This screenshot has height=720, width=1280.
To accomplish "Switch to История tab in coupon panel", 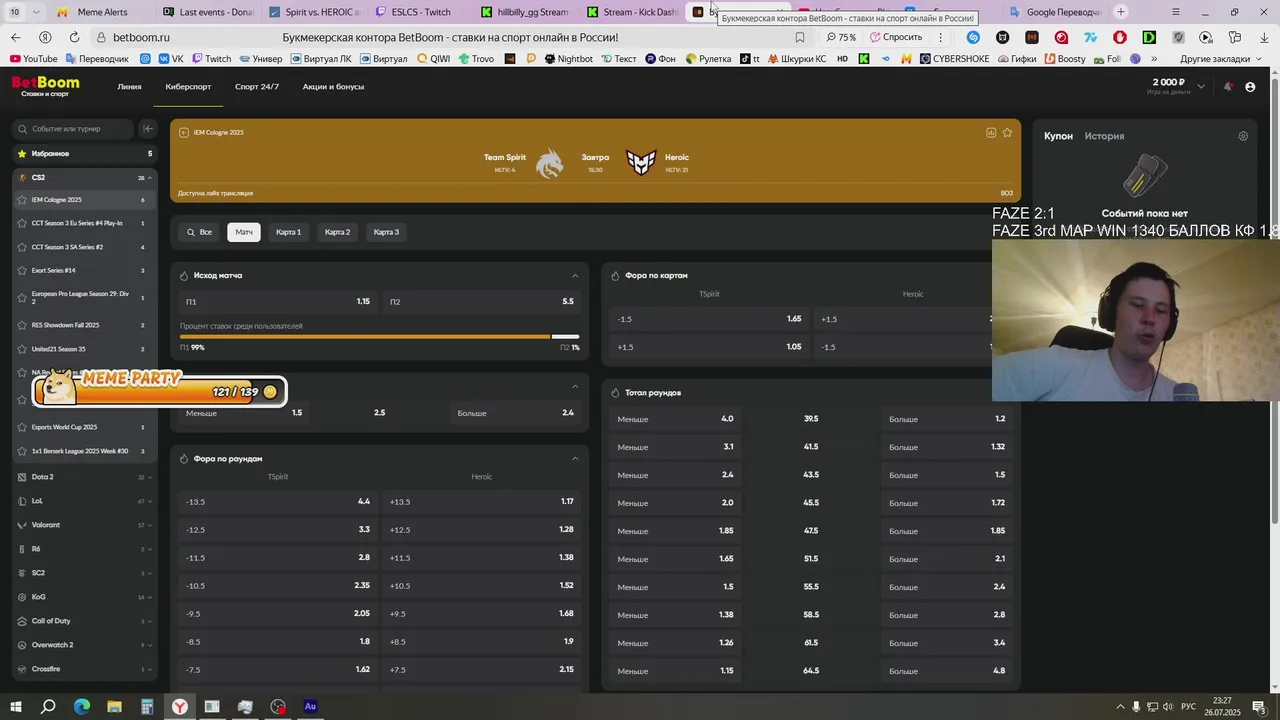I will pos(1105,136).
